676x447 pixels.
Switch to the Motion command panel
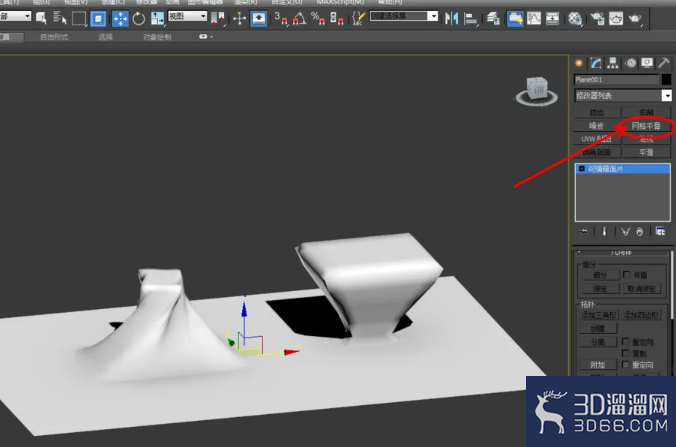[x=631, y=63]
